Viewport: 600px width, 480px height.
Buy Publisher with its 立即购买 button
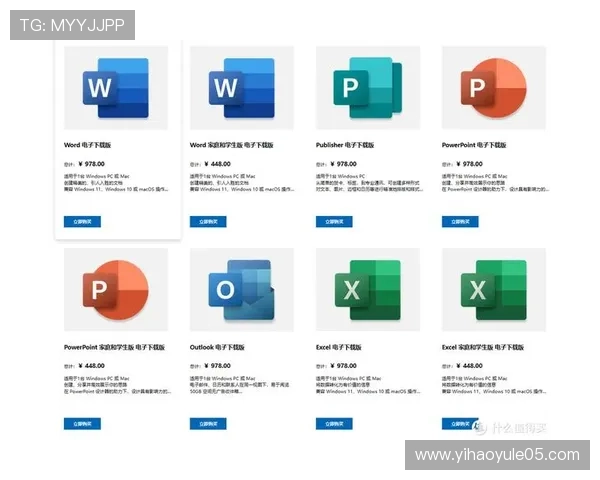[334, 221]
